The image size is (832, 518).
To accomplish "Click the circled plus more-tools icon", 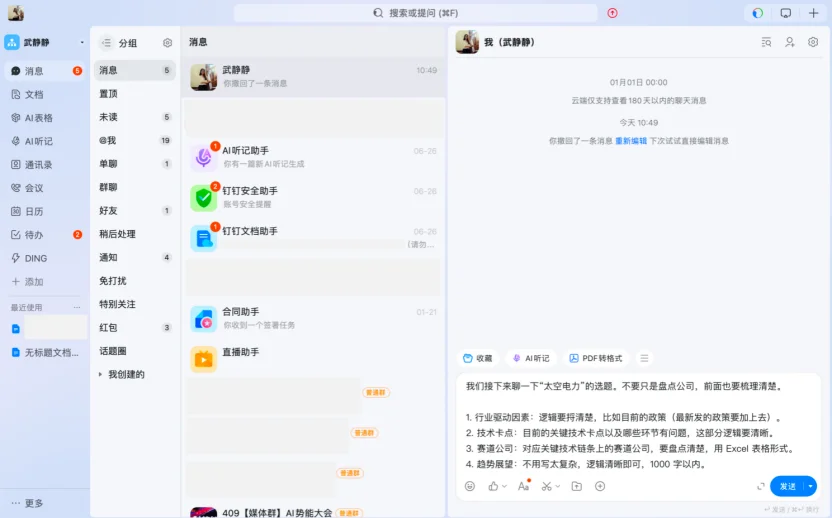I will [x=600, y=486].
